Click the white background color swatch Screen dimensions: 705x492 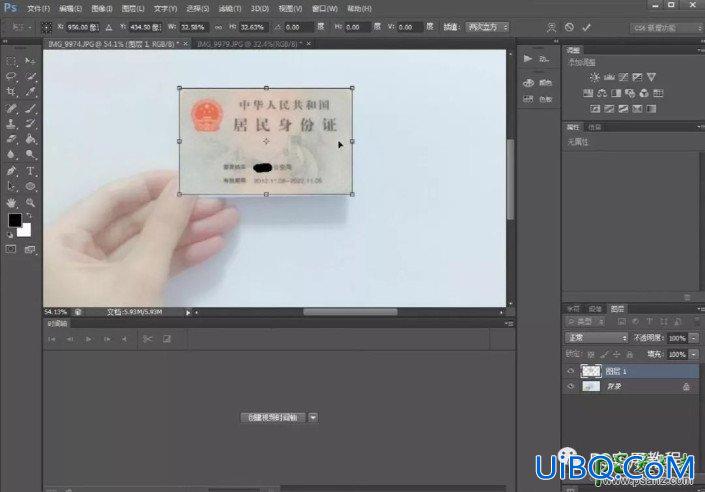[26, 231]
